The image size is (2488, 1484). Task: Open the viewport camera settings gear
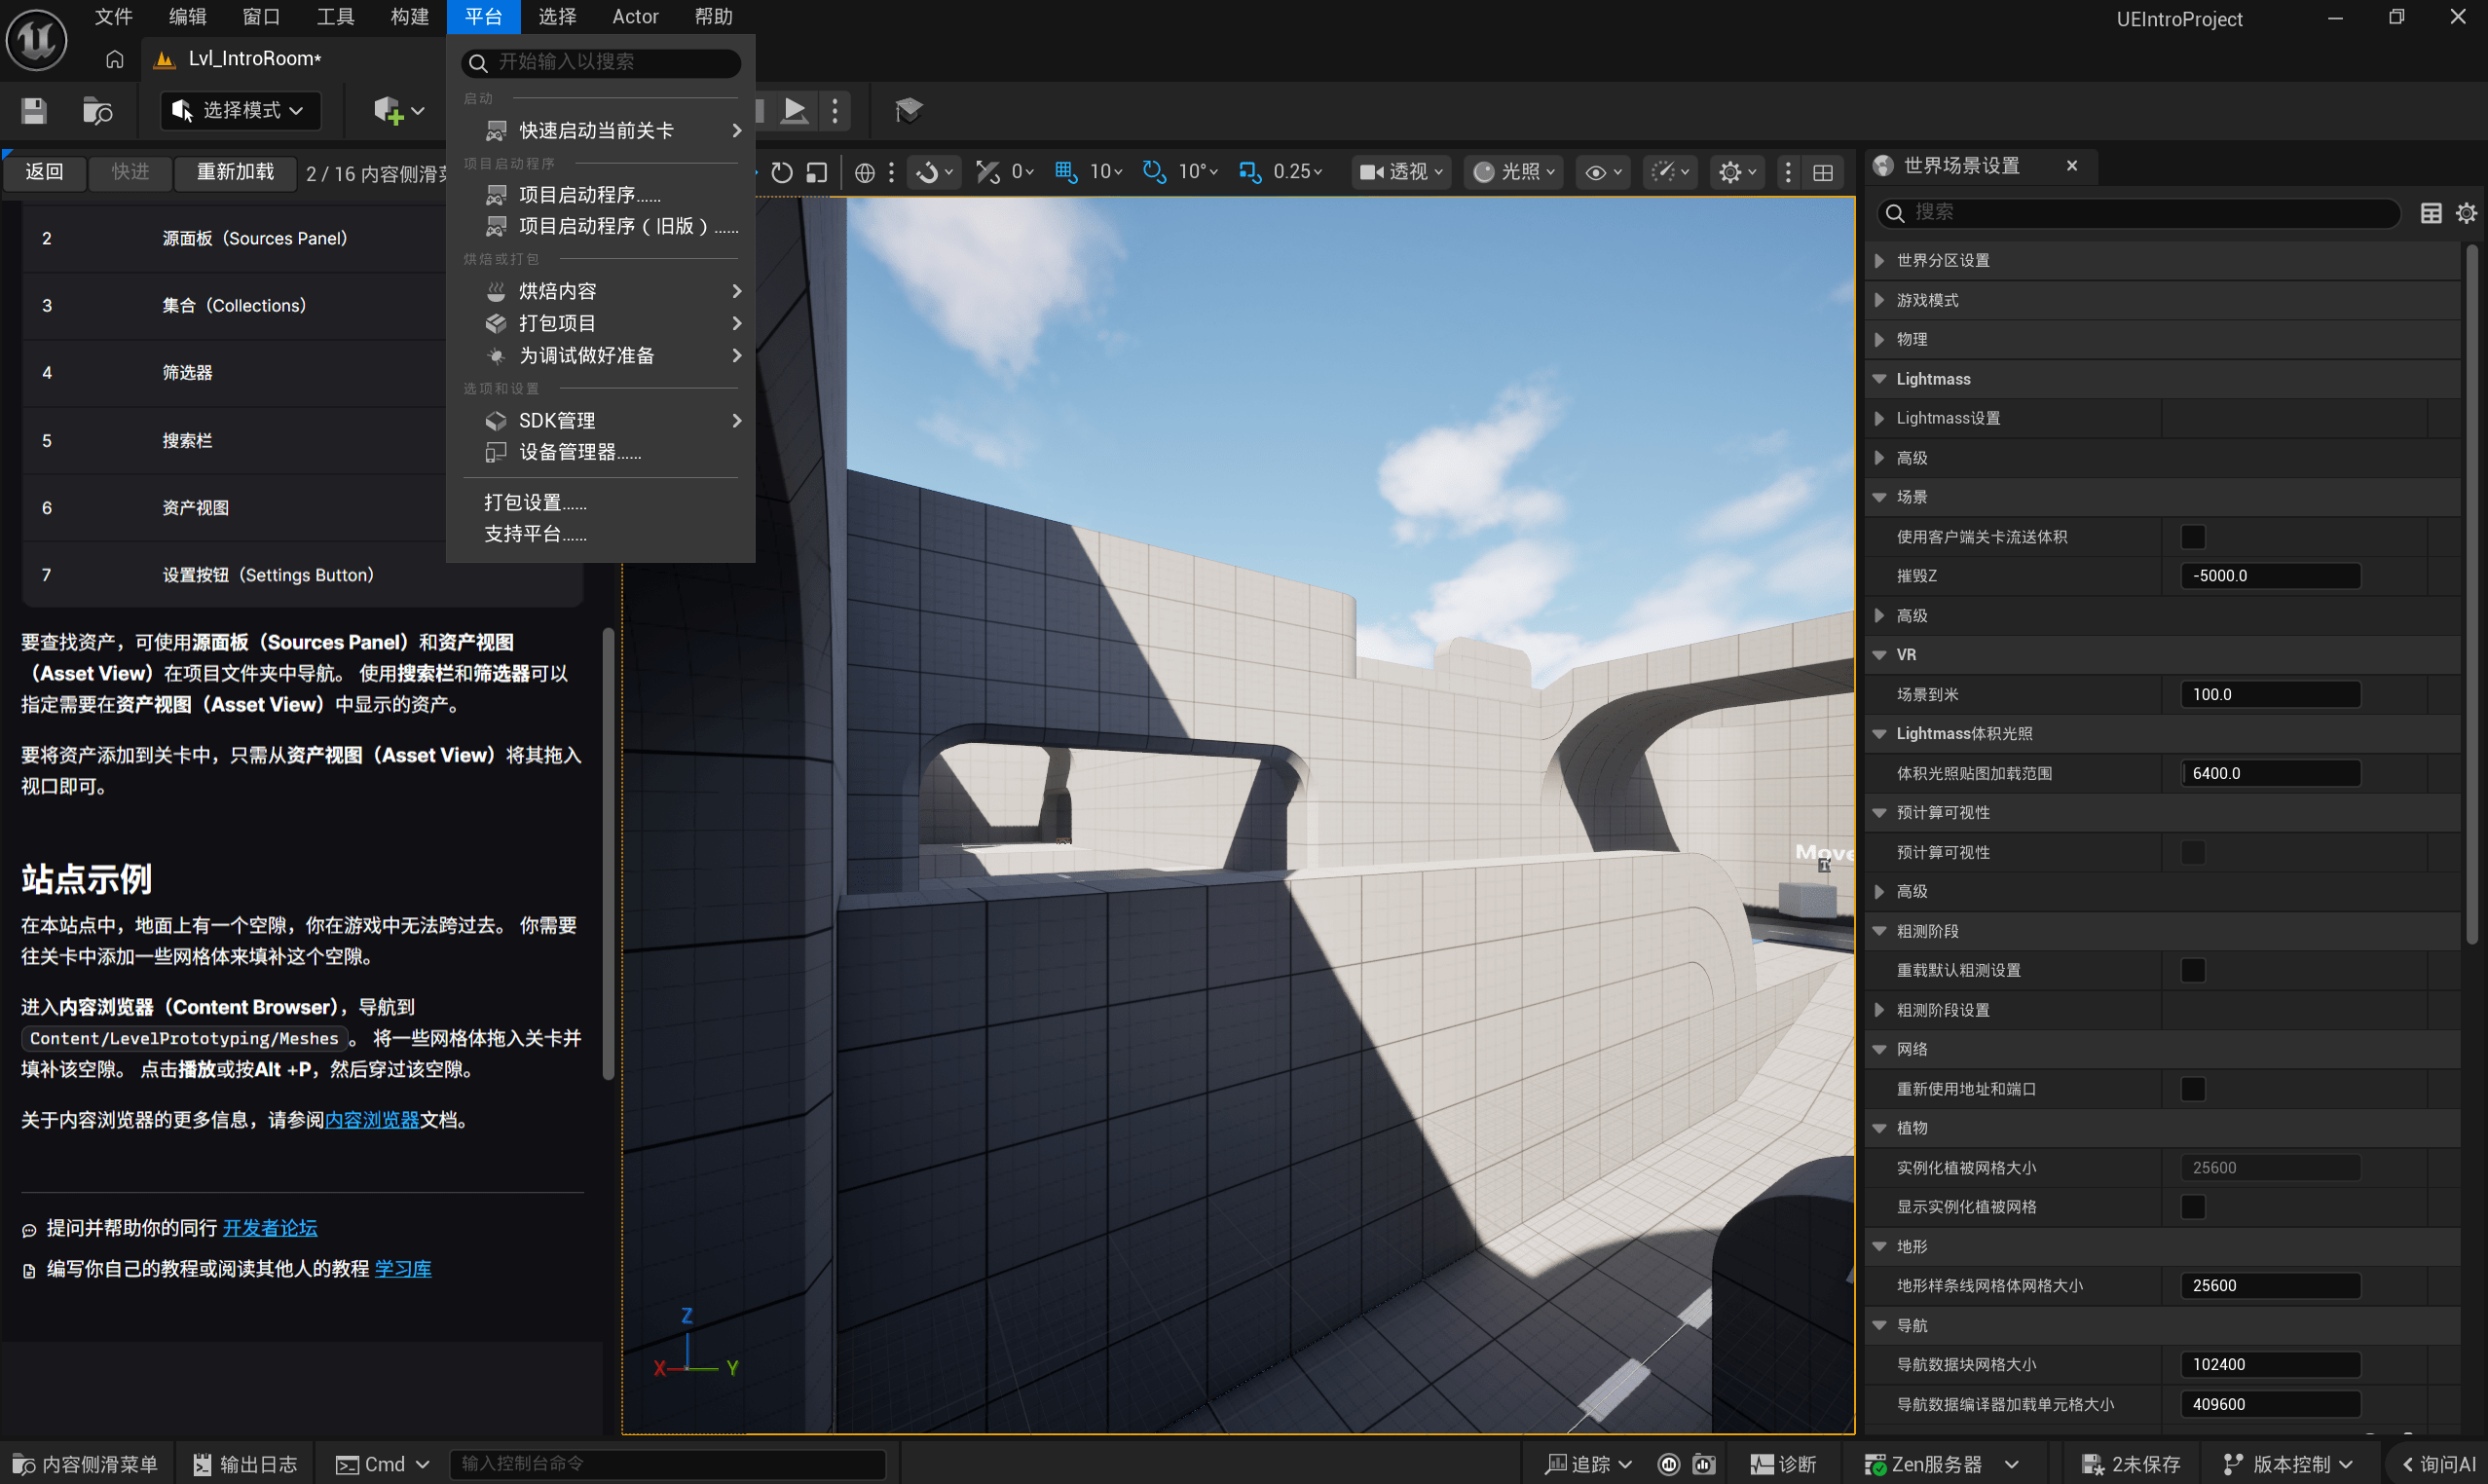point(1731,171)
